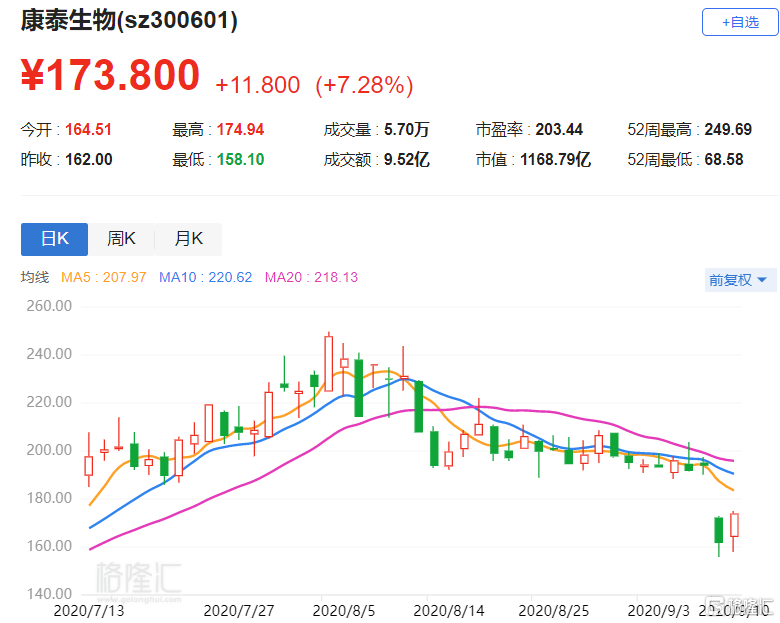Viewport: 780px width, 623px height.
Task: Click the 成交额 value 9.52亿
Action: tap(406, 159)
